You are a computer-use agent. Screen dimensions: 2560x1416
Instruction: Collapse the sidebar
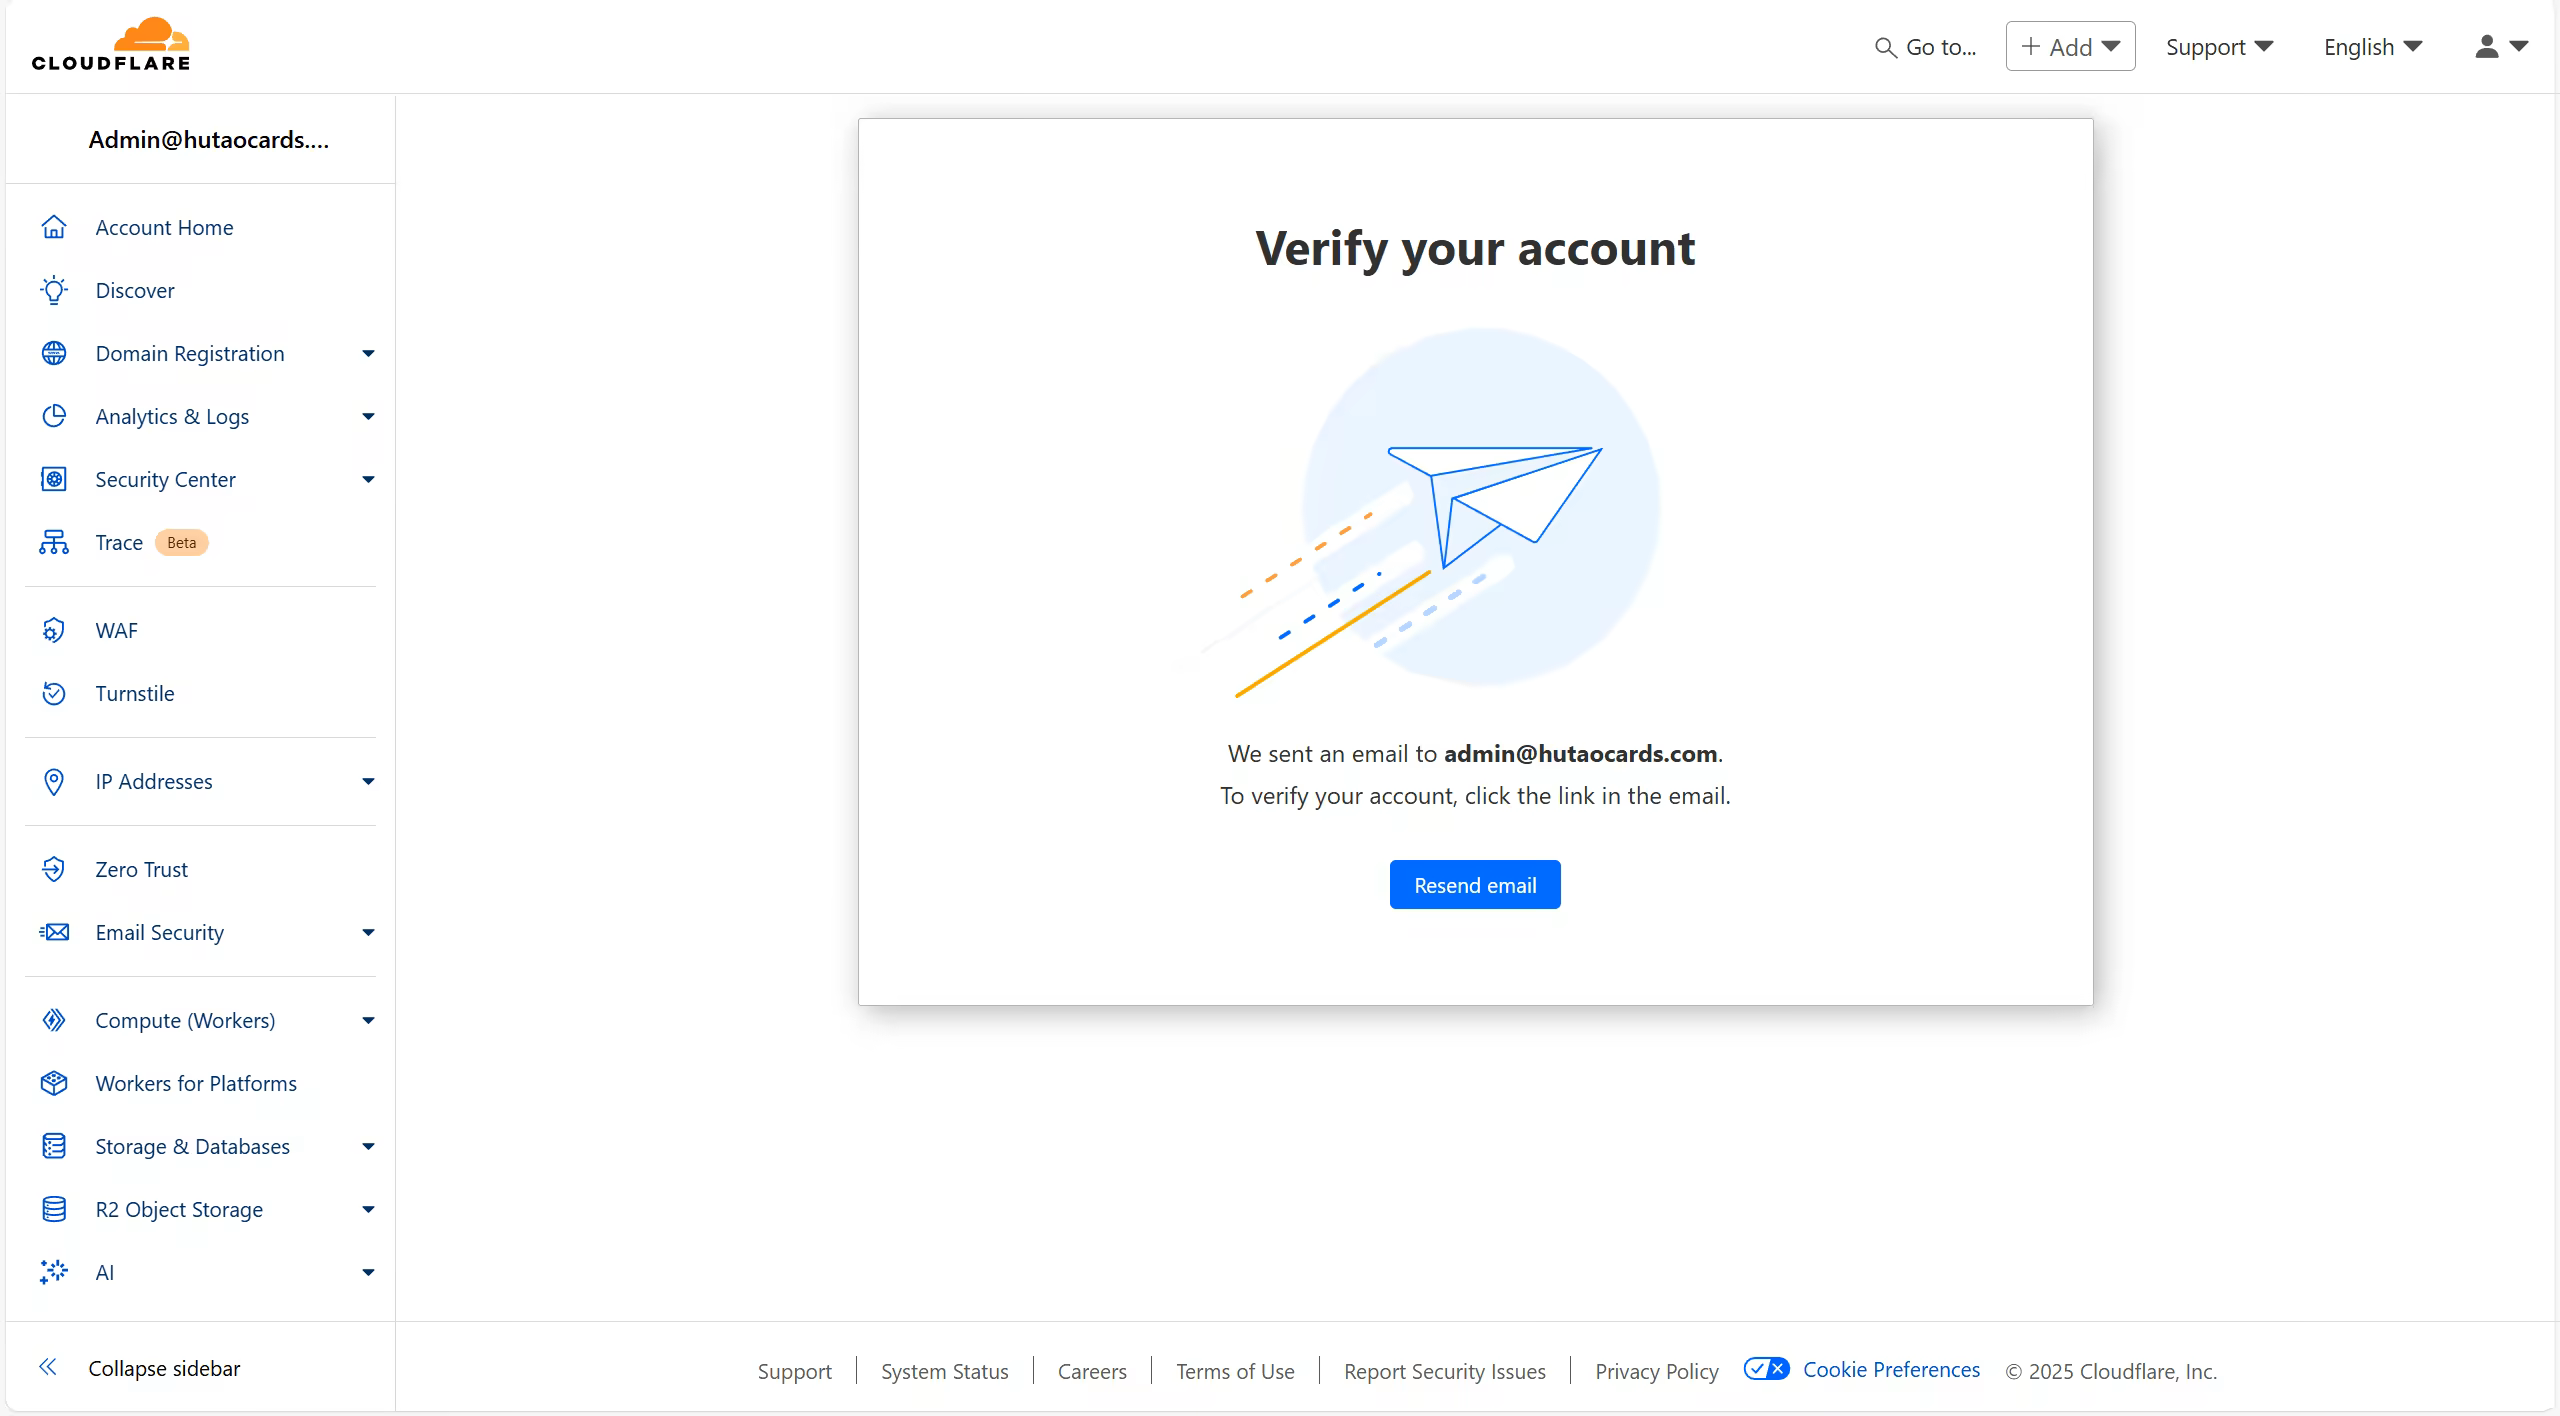coord(140,1368)
